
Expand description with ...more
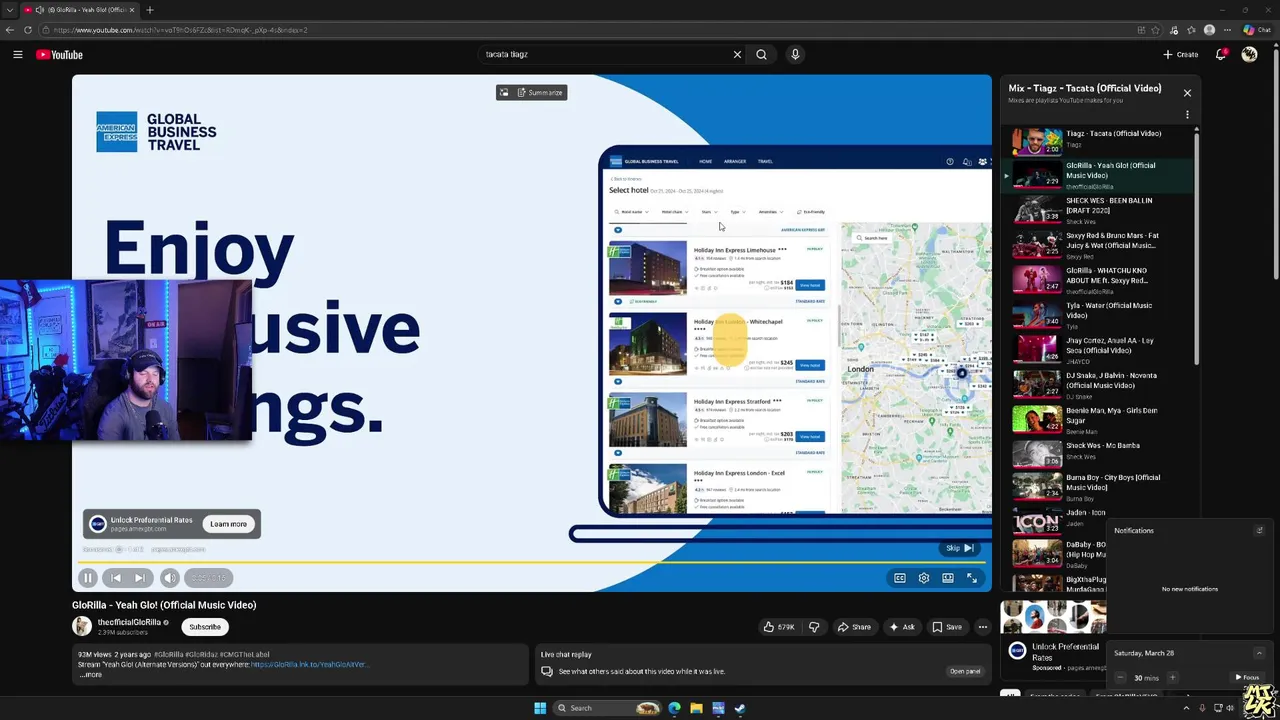pos(91,675)
